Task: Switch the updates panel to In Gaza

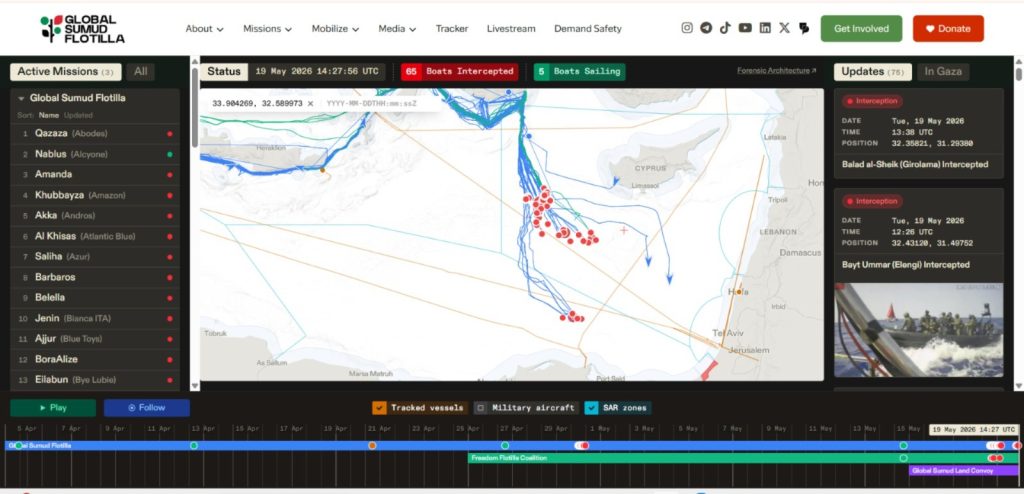Action: (943, 72)
